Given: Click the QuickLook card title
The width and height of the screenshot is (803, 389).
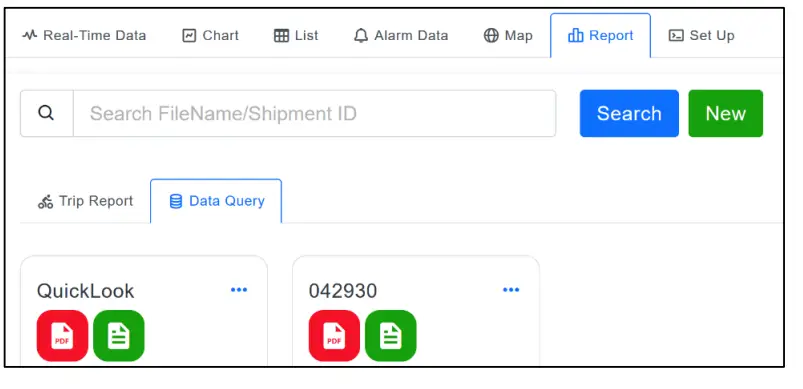Looking at the screenshot, I should (x=86, y=291).
